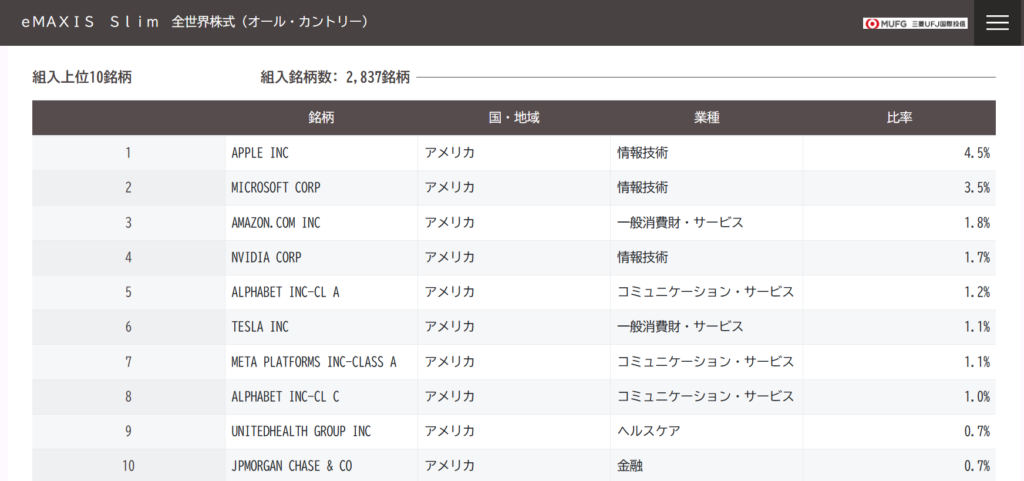
Task: Click rank number 3 cell
Action: click(129, 223)
